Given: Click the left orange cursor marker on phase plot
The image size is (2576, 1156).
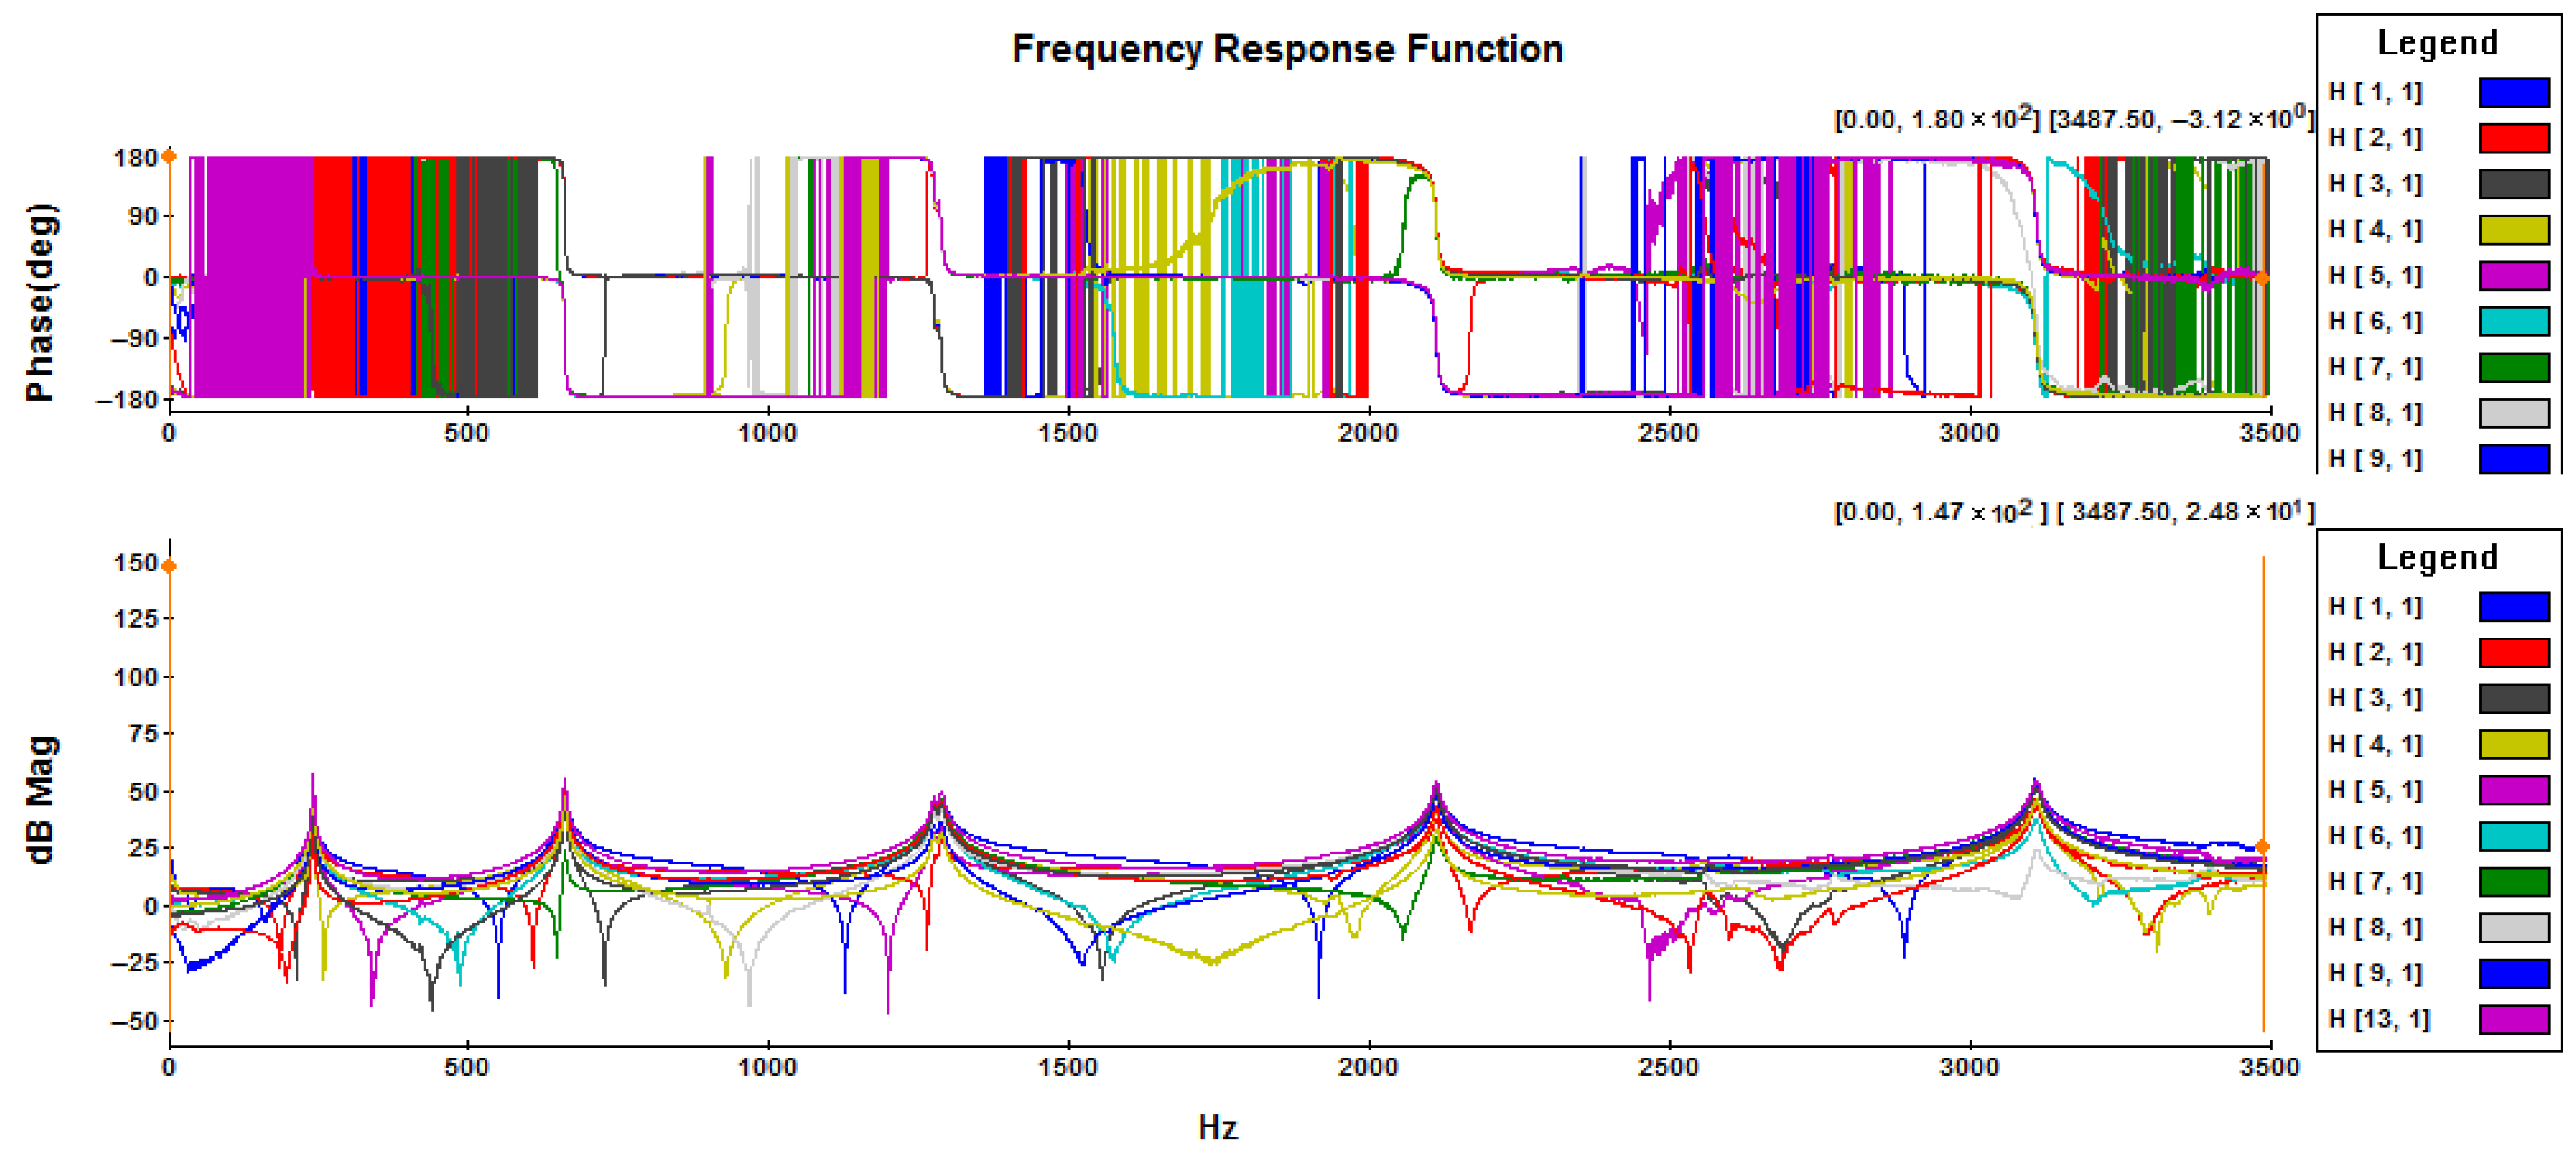Looking at the screenshot, I should pos(169,156).
